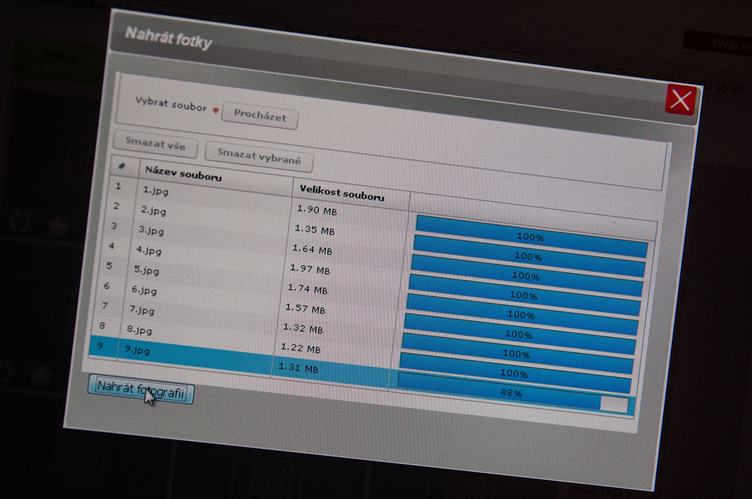Click row number 9 in the # column
The width and height of the screenshot is (752, 499).
tap(100, 345)
